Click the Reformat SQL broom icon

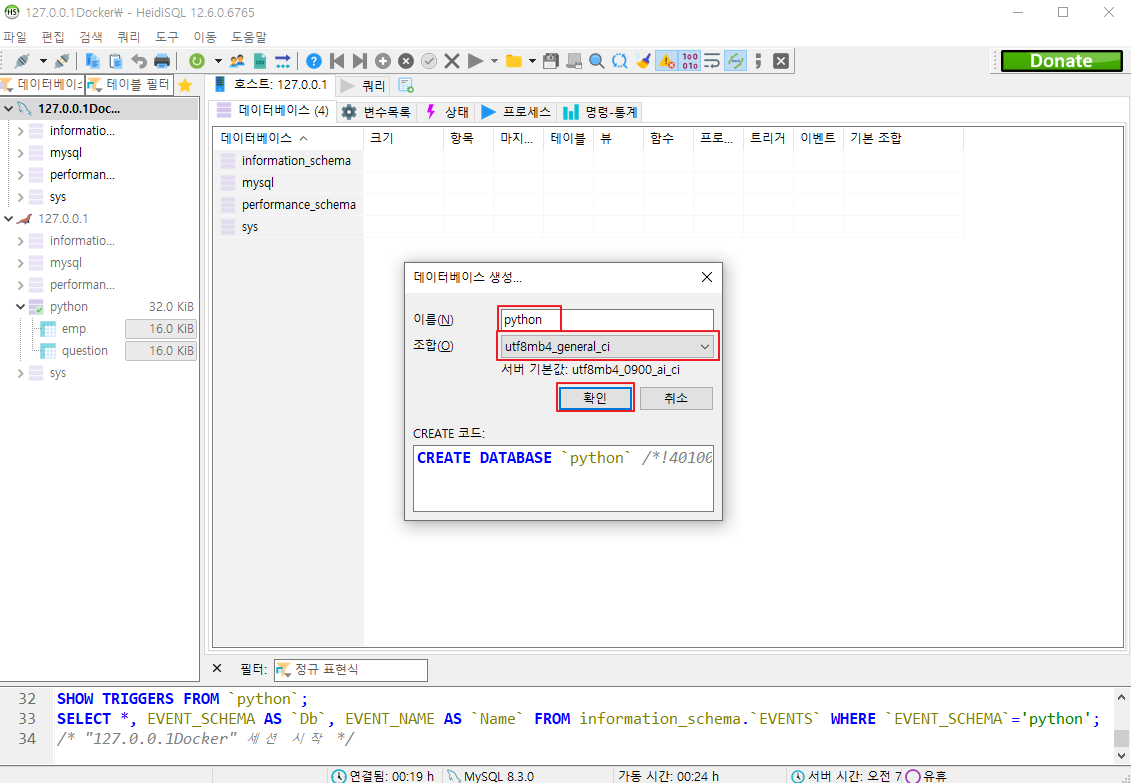coord(643,61)
